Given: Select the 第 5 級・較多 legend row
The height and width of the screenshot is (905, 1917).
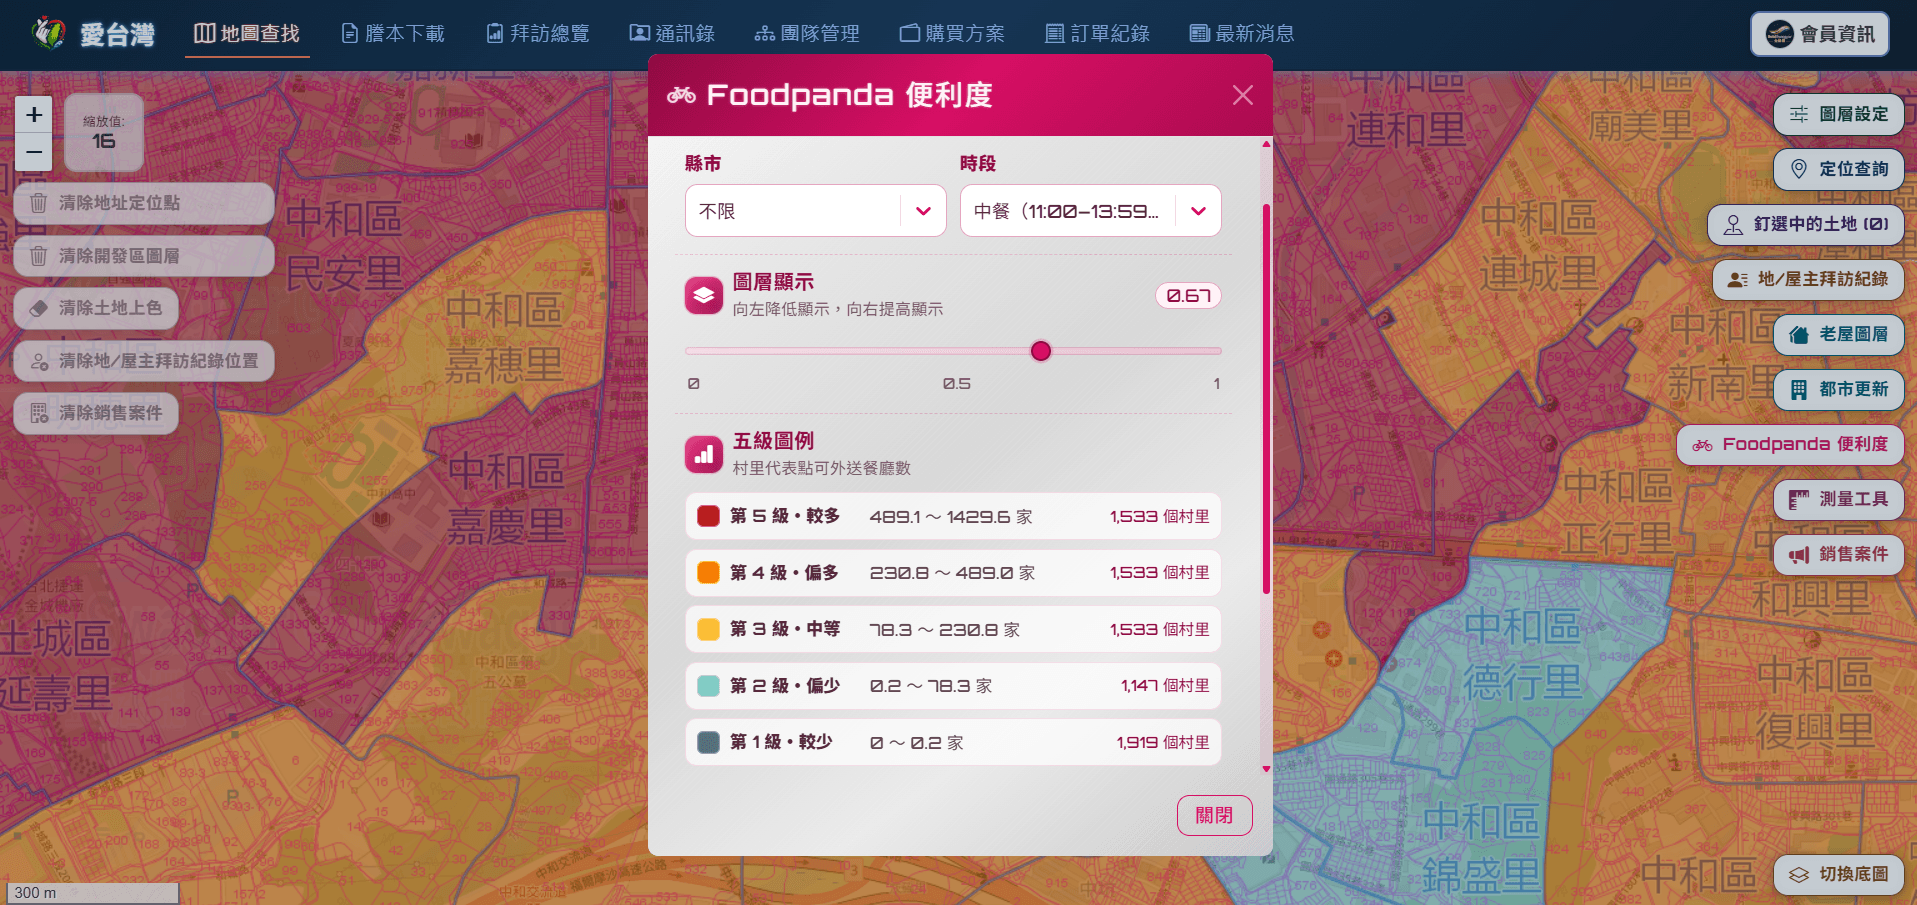Looking at the screenshot, I should point(953,516).
